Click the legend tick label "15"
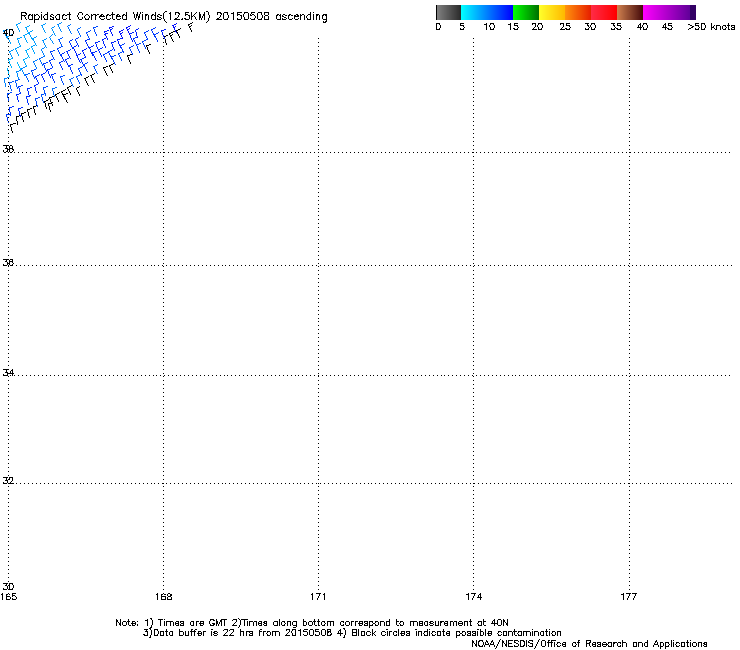 tap(513, 27)
